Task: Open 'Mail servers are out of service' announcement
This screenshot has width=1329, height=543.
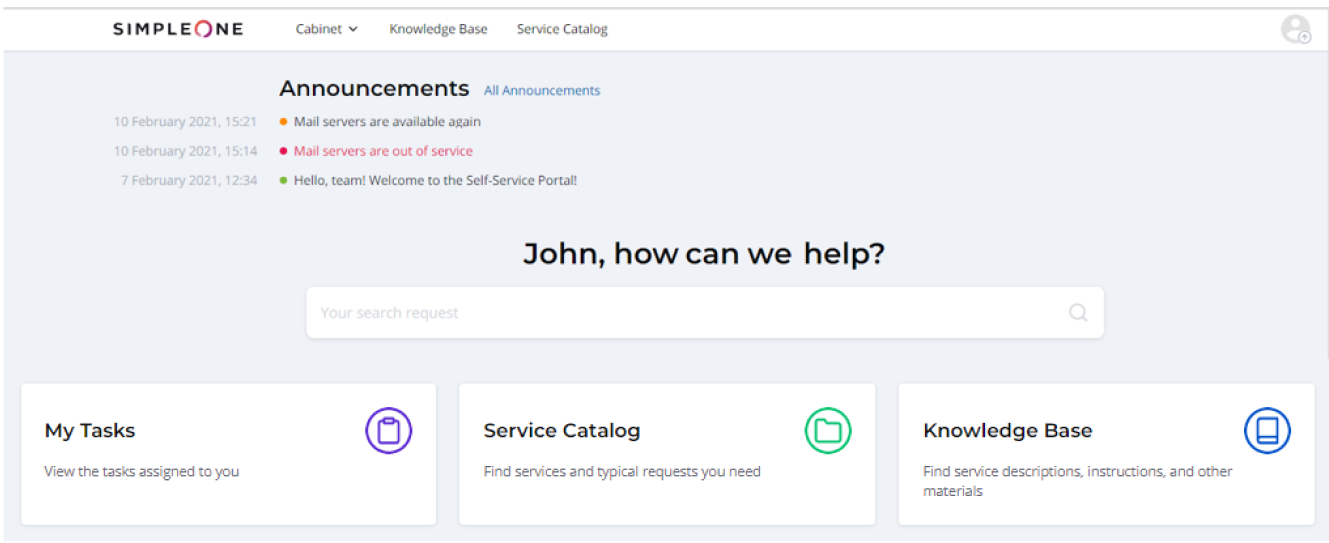Action: pyautogui.click(x=383, y=151)
